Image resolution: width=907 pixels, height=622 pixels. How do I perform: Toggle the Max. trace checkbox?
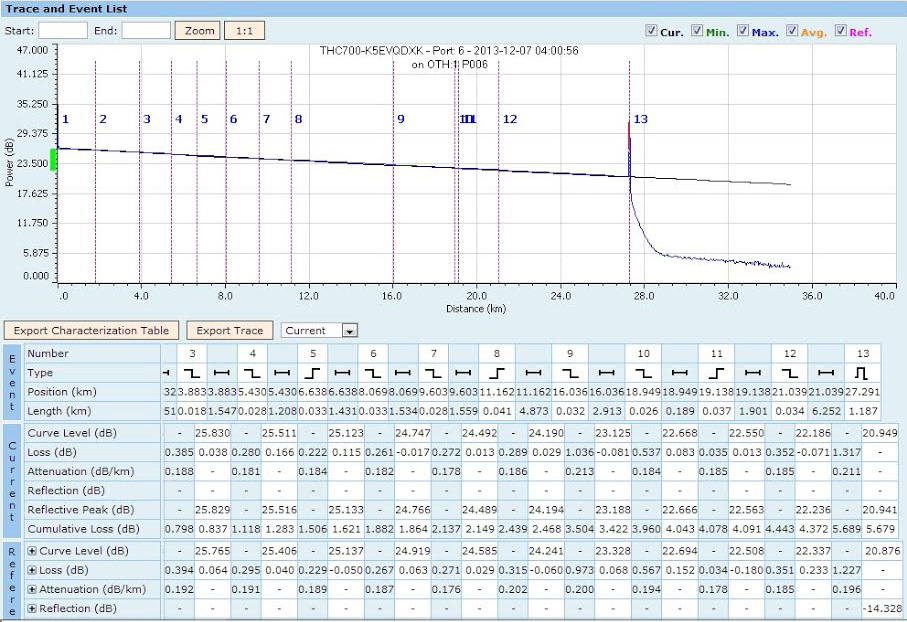pyautogui.click(x=743, y=31)
